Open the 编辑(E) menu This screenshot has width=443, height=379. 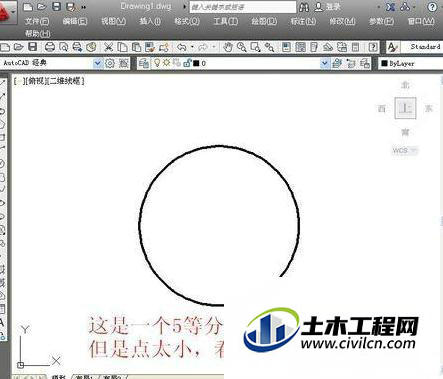[75, 21]
